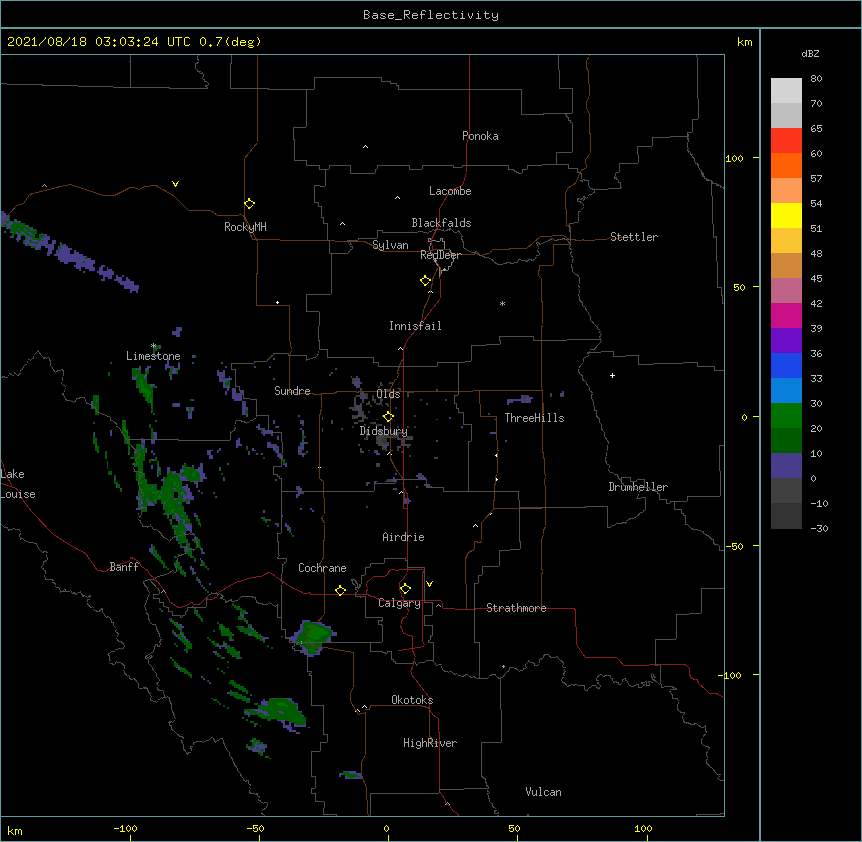Click the Sylvan label
862x842 pixels.
(390, 245)
